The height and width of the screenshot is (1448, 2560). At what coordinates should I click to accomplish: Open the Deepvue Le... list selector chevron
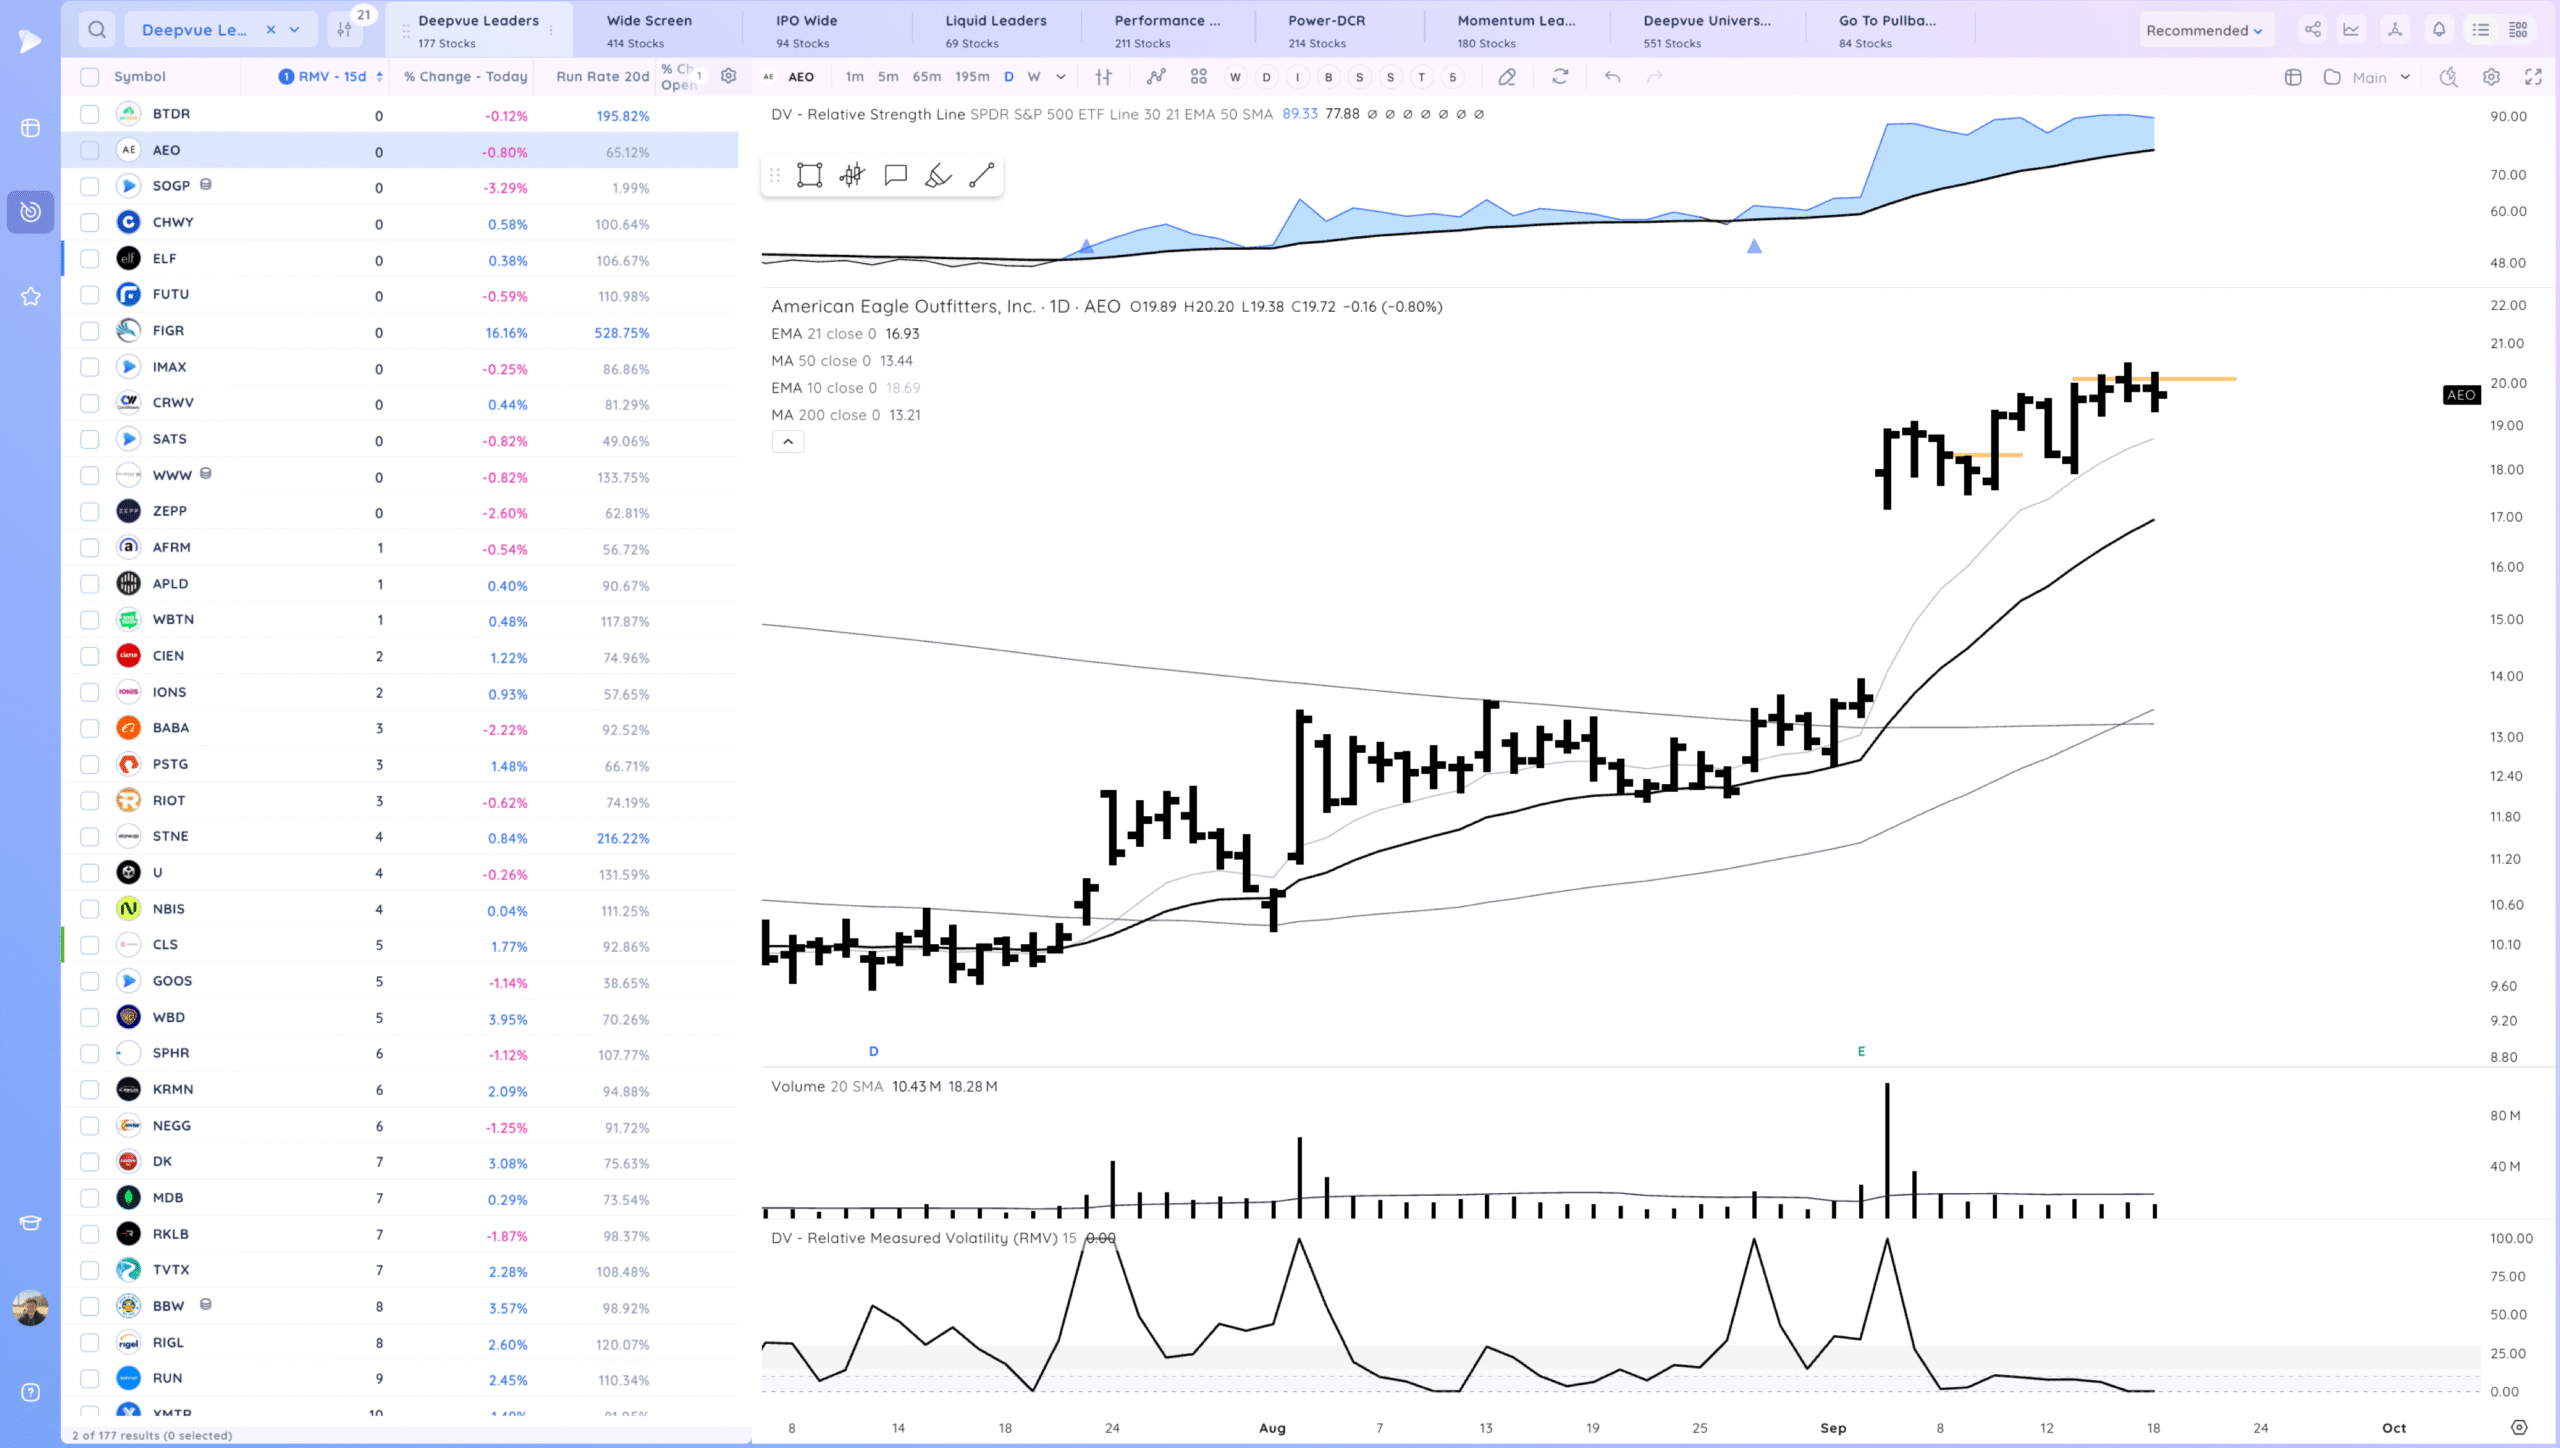[x=295, y=30]
